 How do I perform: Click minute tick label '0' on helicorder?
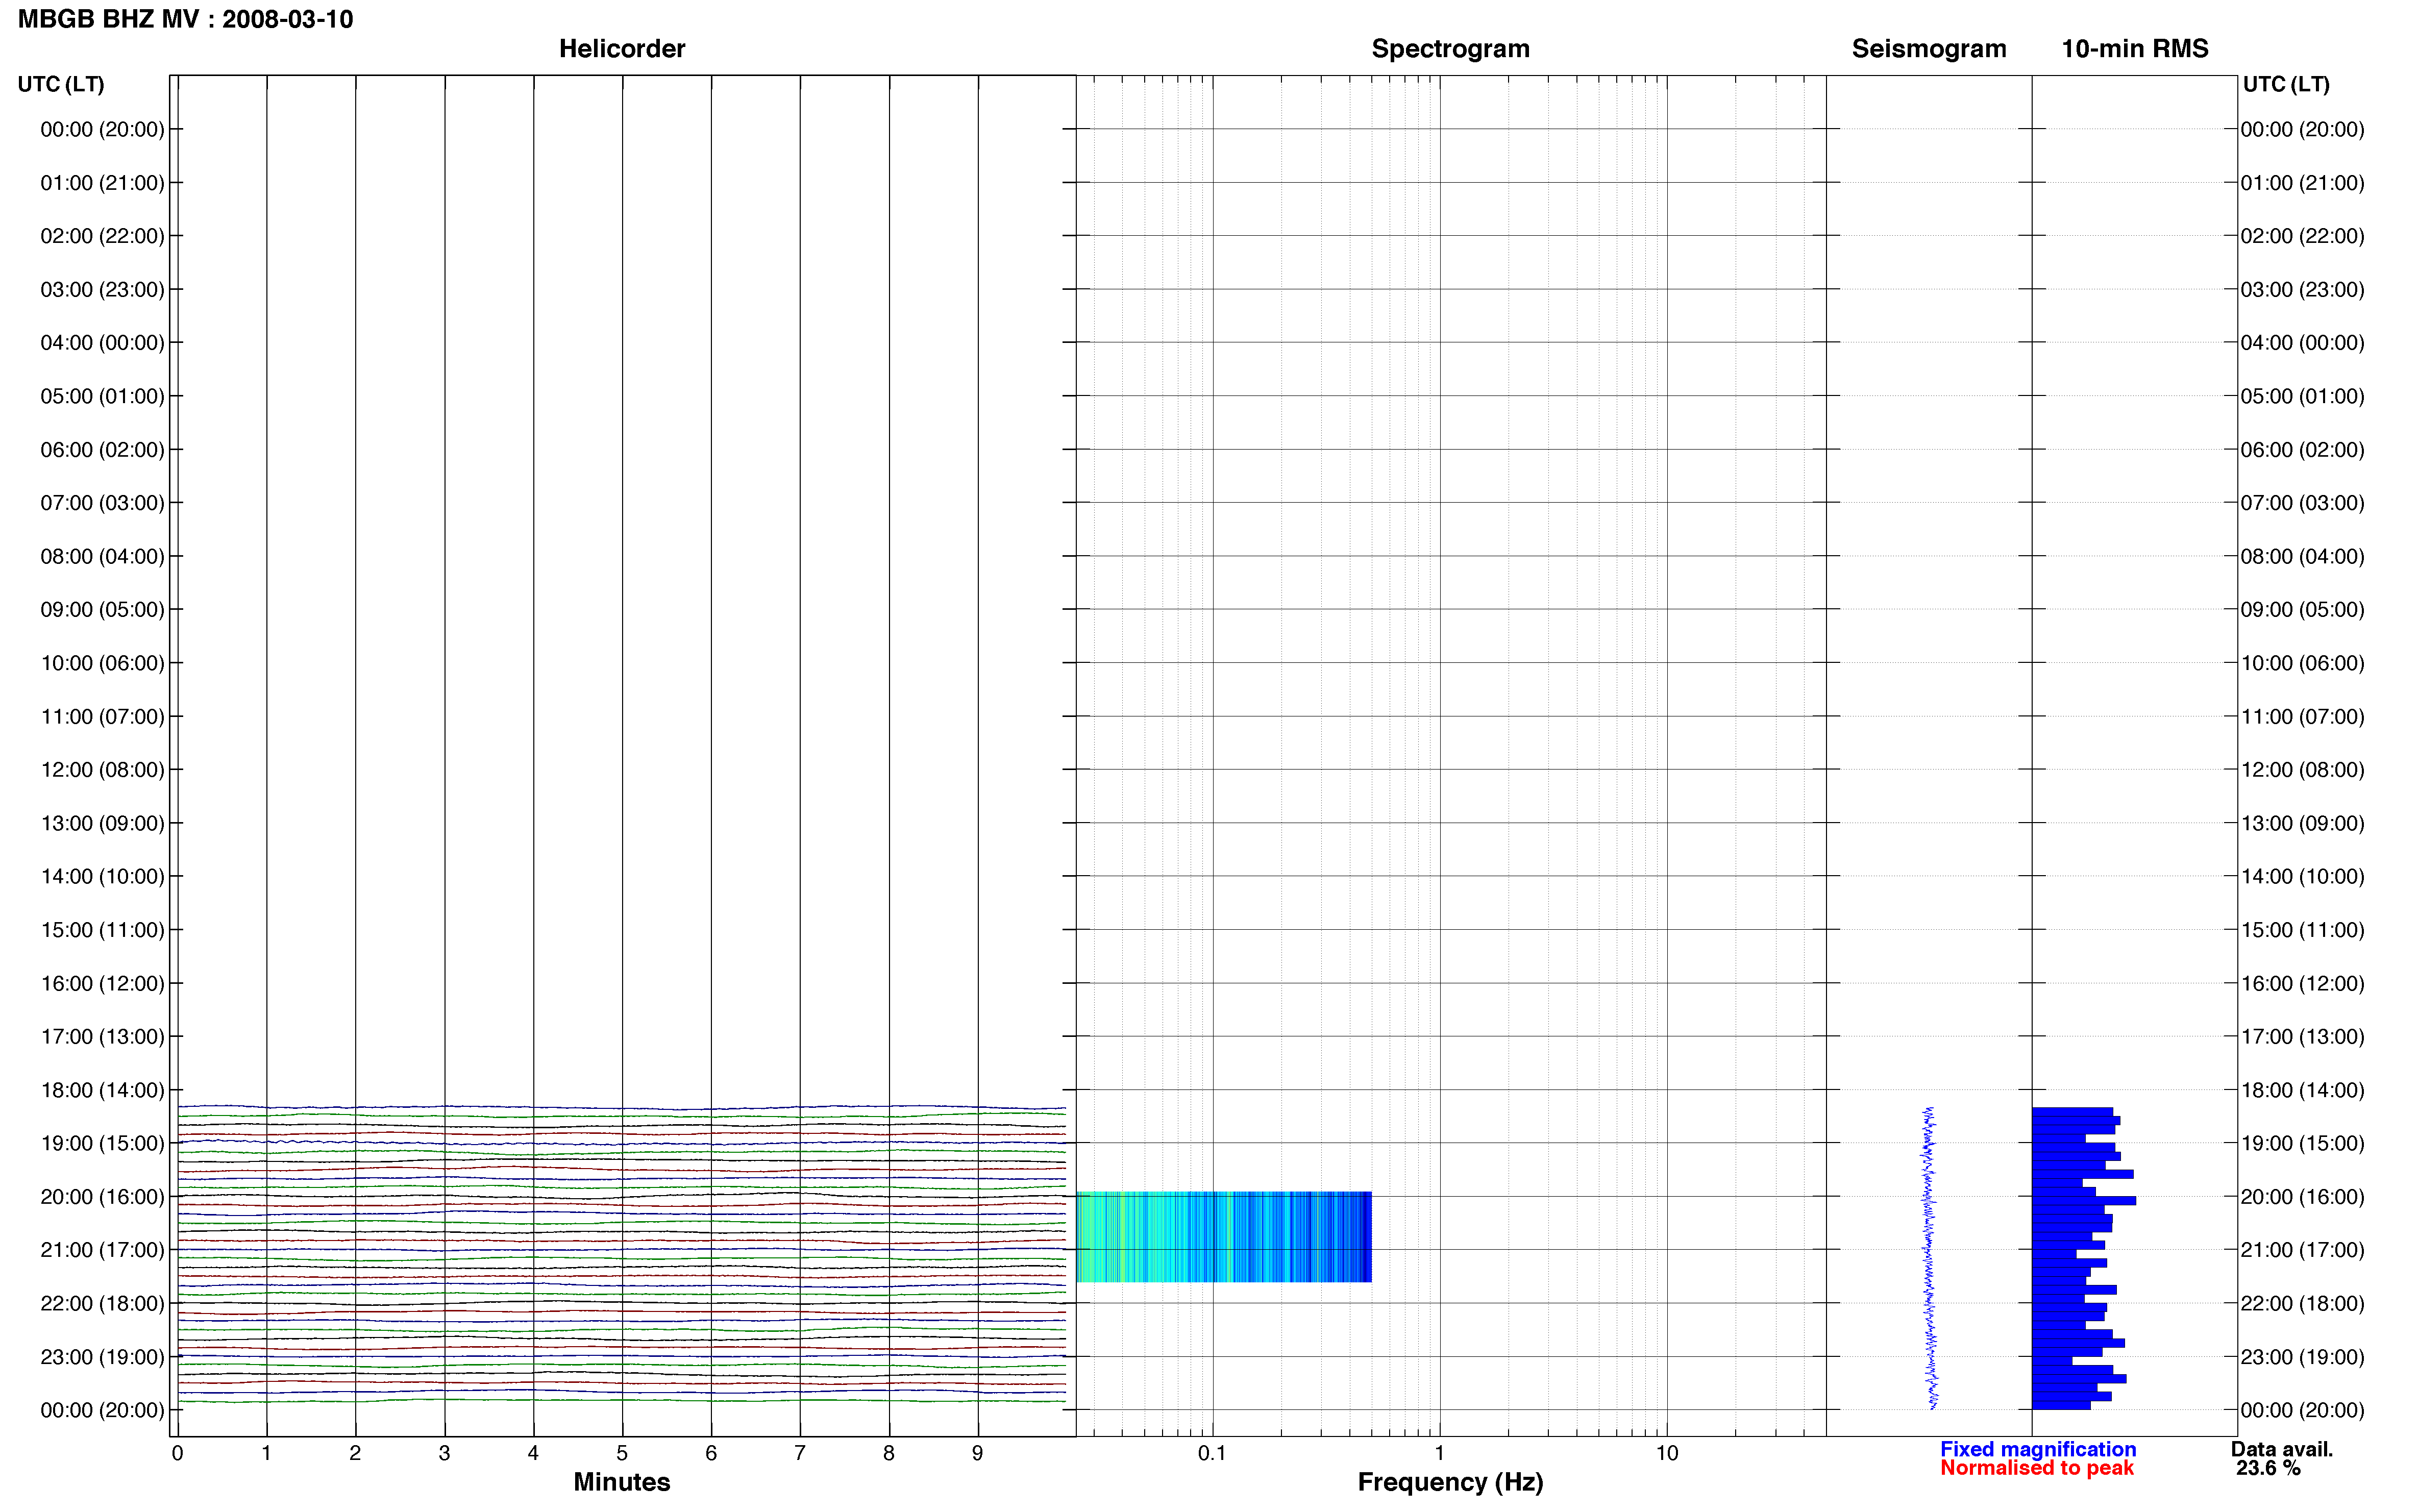click(177, 1453)
